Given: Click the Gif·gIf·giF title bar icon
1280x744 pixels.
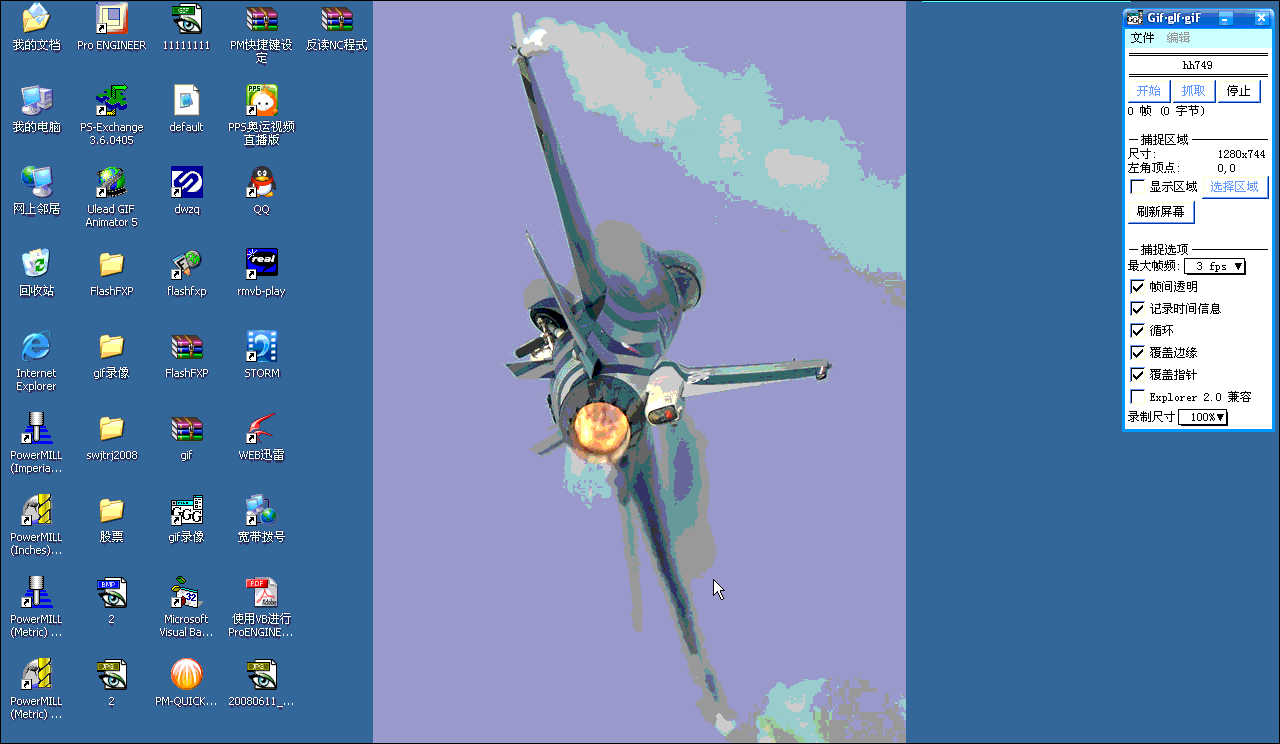Looking at the screenshot, I should (1135, 18).
